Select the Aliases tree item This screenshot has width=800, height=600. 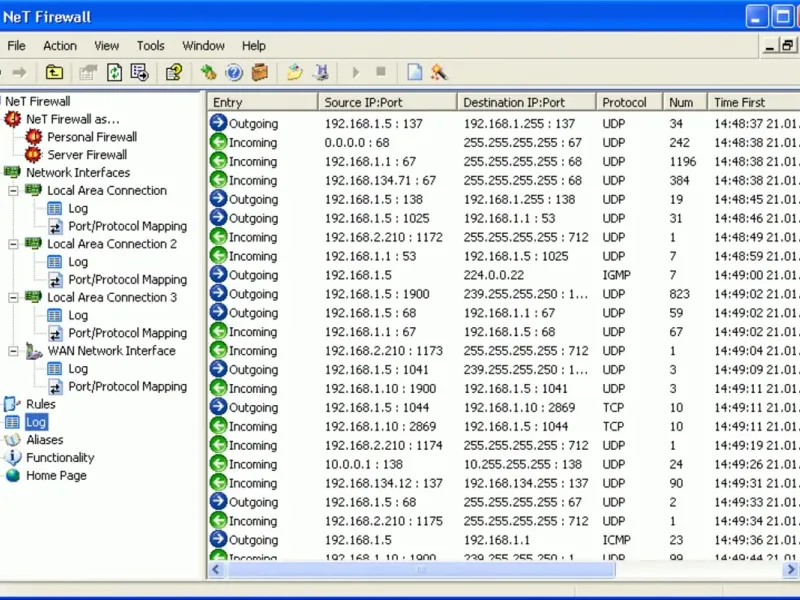(x=45, y=440)
